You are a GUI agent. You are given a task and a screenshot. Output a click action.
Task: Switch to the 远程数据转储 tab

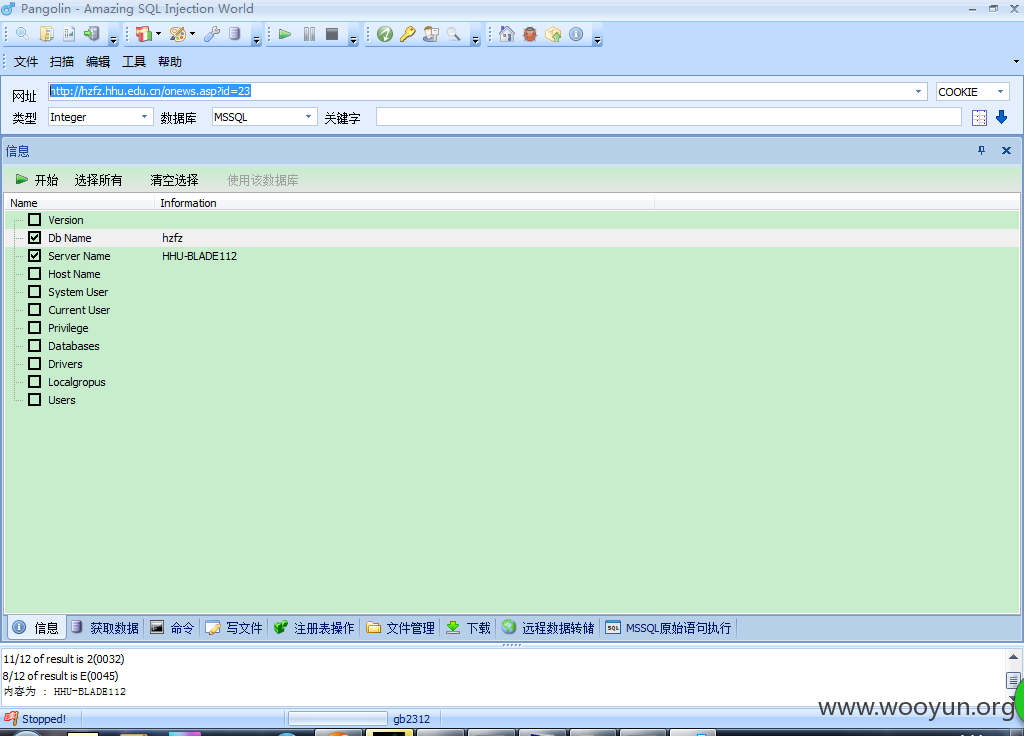[x=549, y=628]
